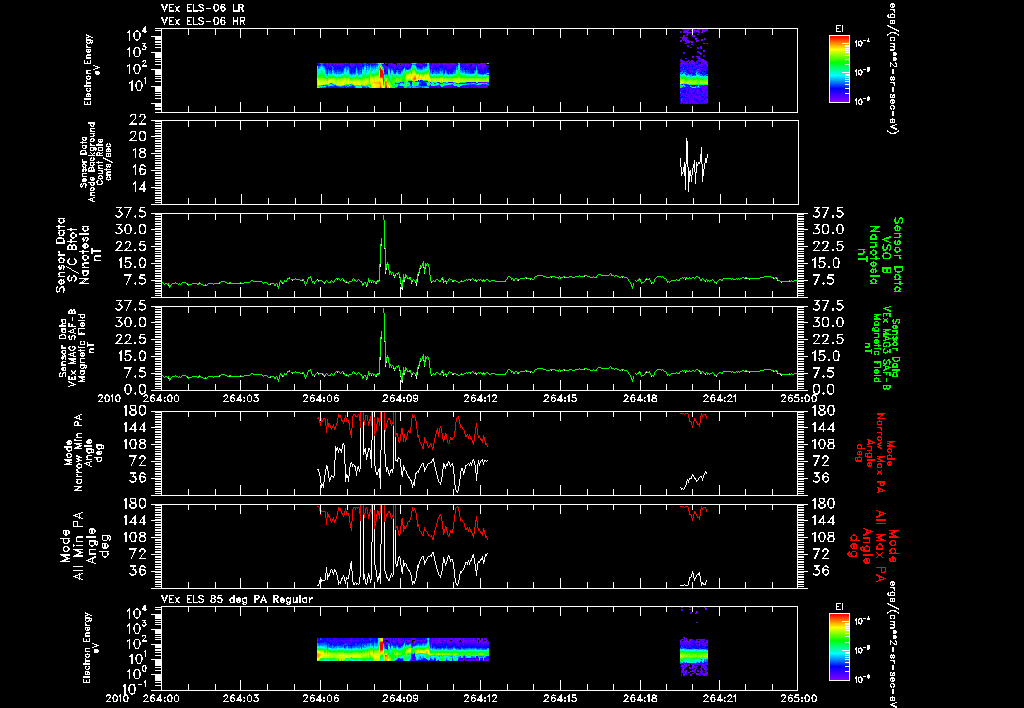Click the white "VEx MAG SAF-B Magnetic Field" label

77,346
